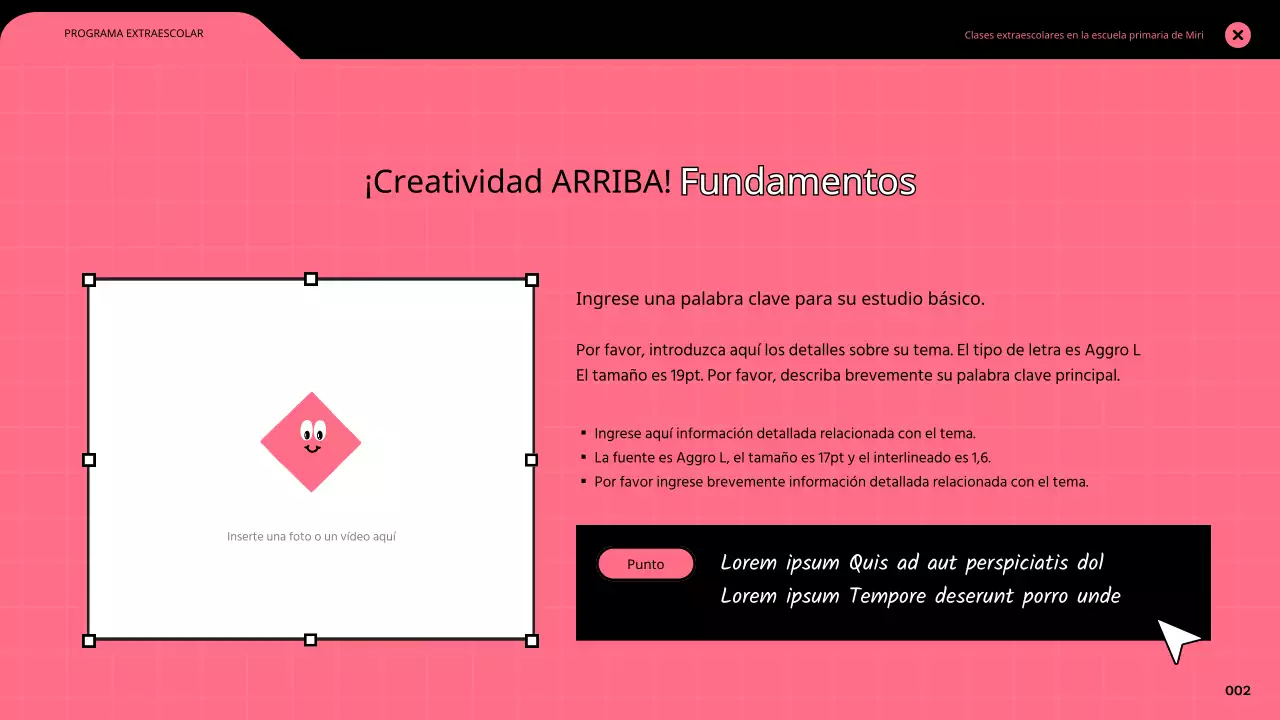Viewport: 1280px width, 720px height.
Task: Click the middle-right resize handle of placeholder
Action: tap(532, 460)
